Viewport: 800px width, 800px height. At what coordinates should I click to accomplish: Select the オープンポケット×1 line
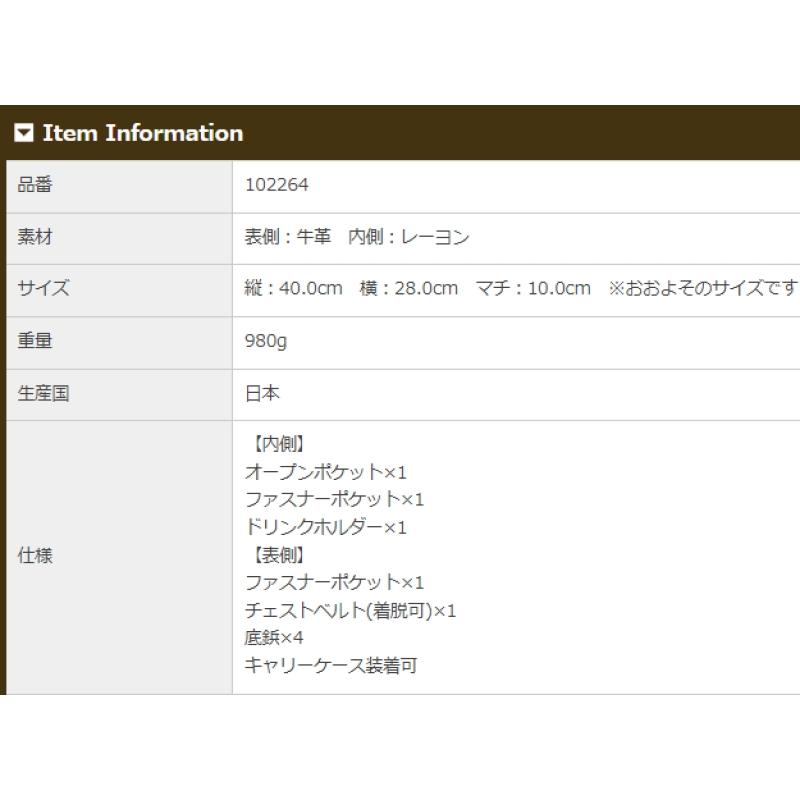point(326,472)
